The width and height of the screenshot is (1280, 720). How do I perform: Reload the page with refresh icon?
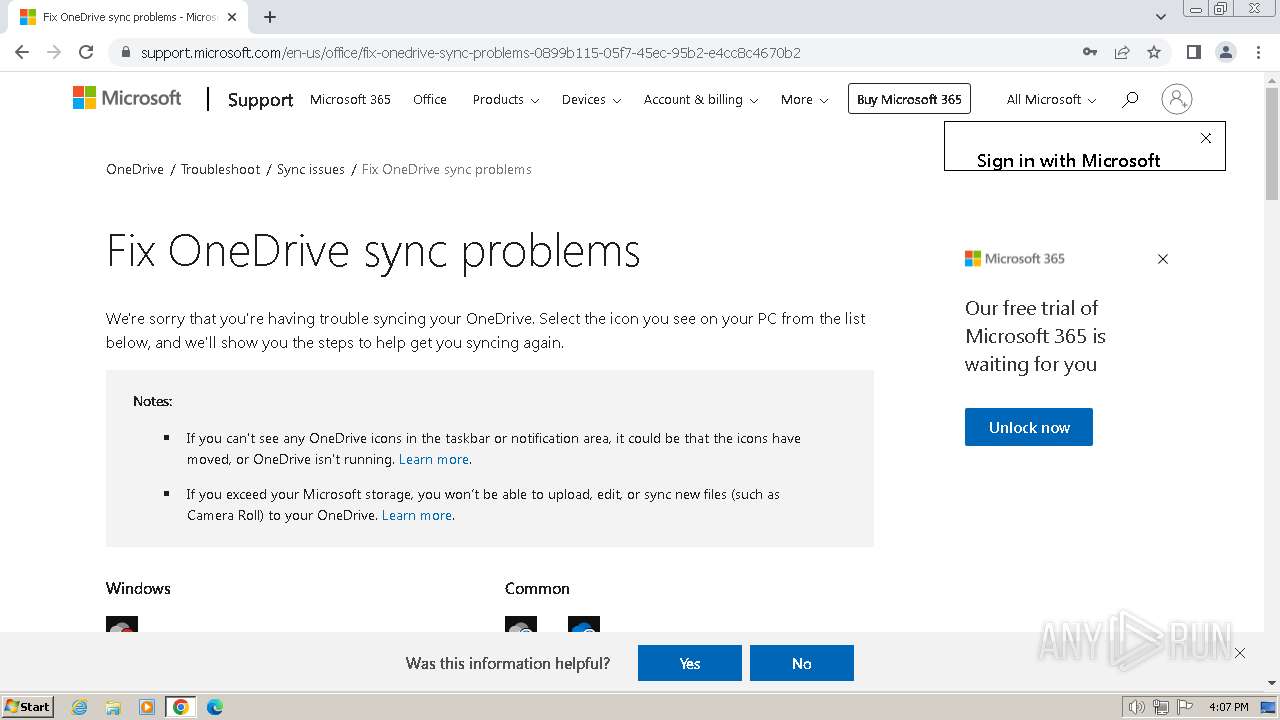coord(86,52)
